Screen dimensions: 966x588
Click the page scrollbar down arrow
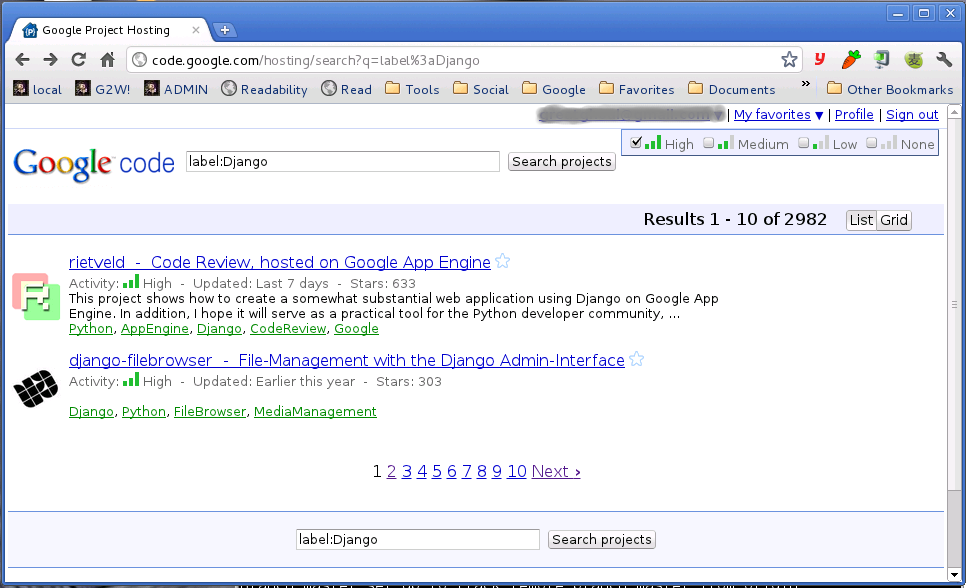point(954,575)
